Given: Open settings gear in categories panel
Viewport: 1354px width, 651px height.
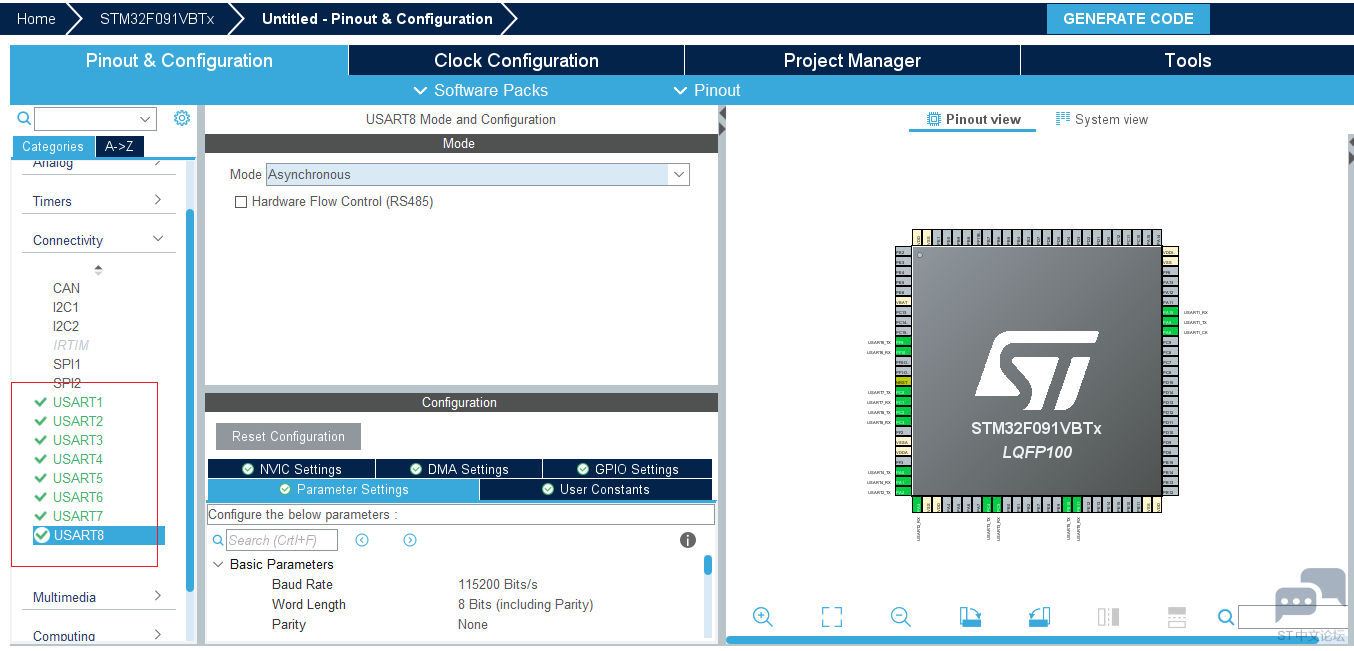Looking at the screenshot, I should [x=181, y=118].
